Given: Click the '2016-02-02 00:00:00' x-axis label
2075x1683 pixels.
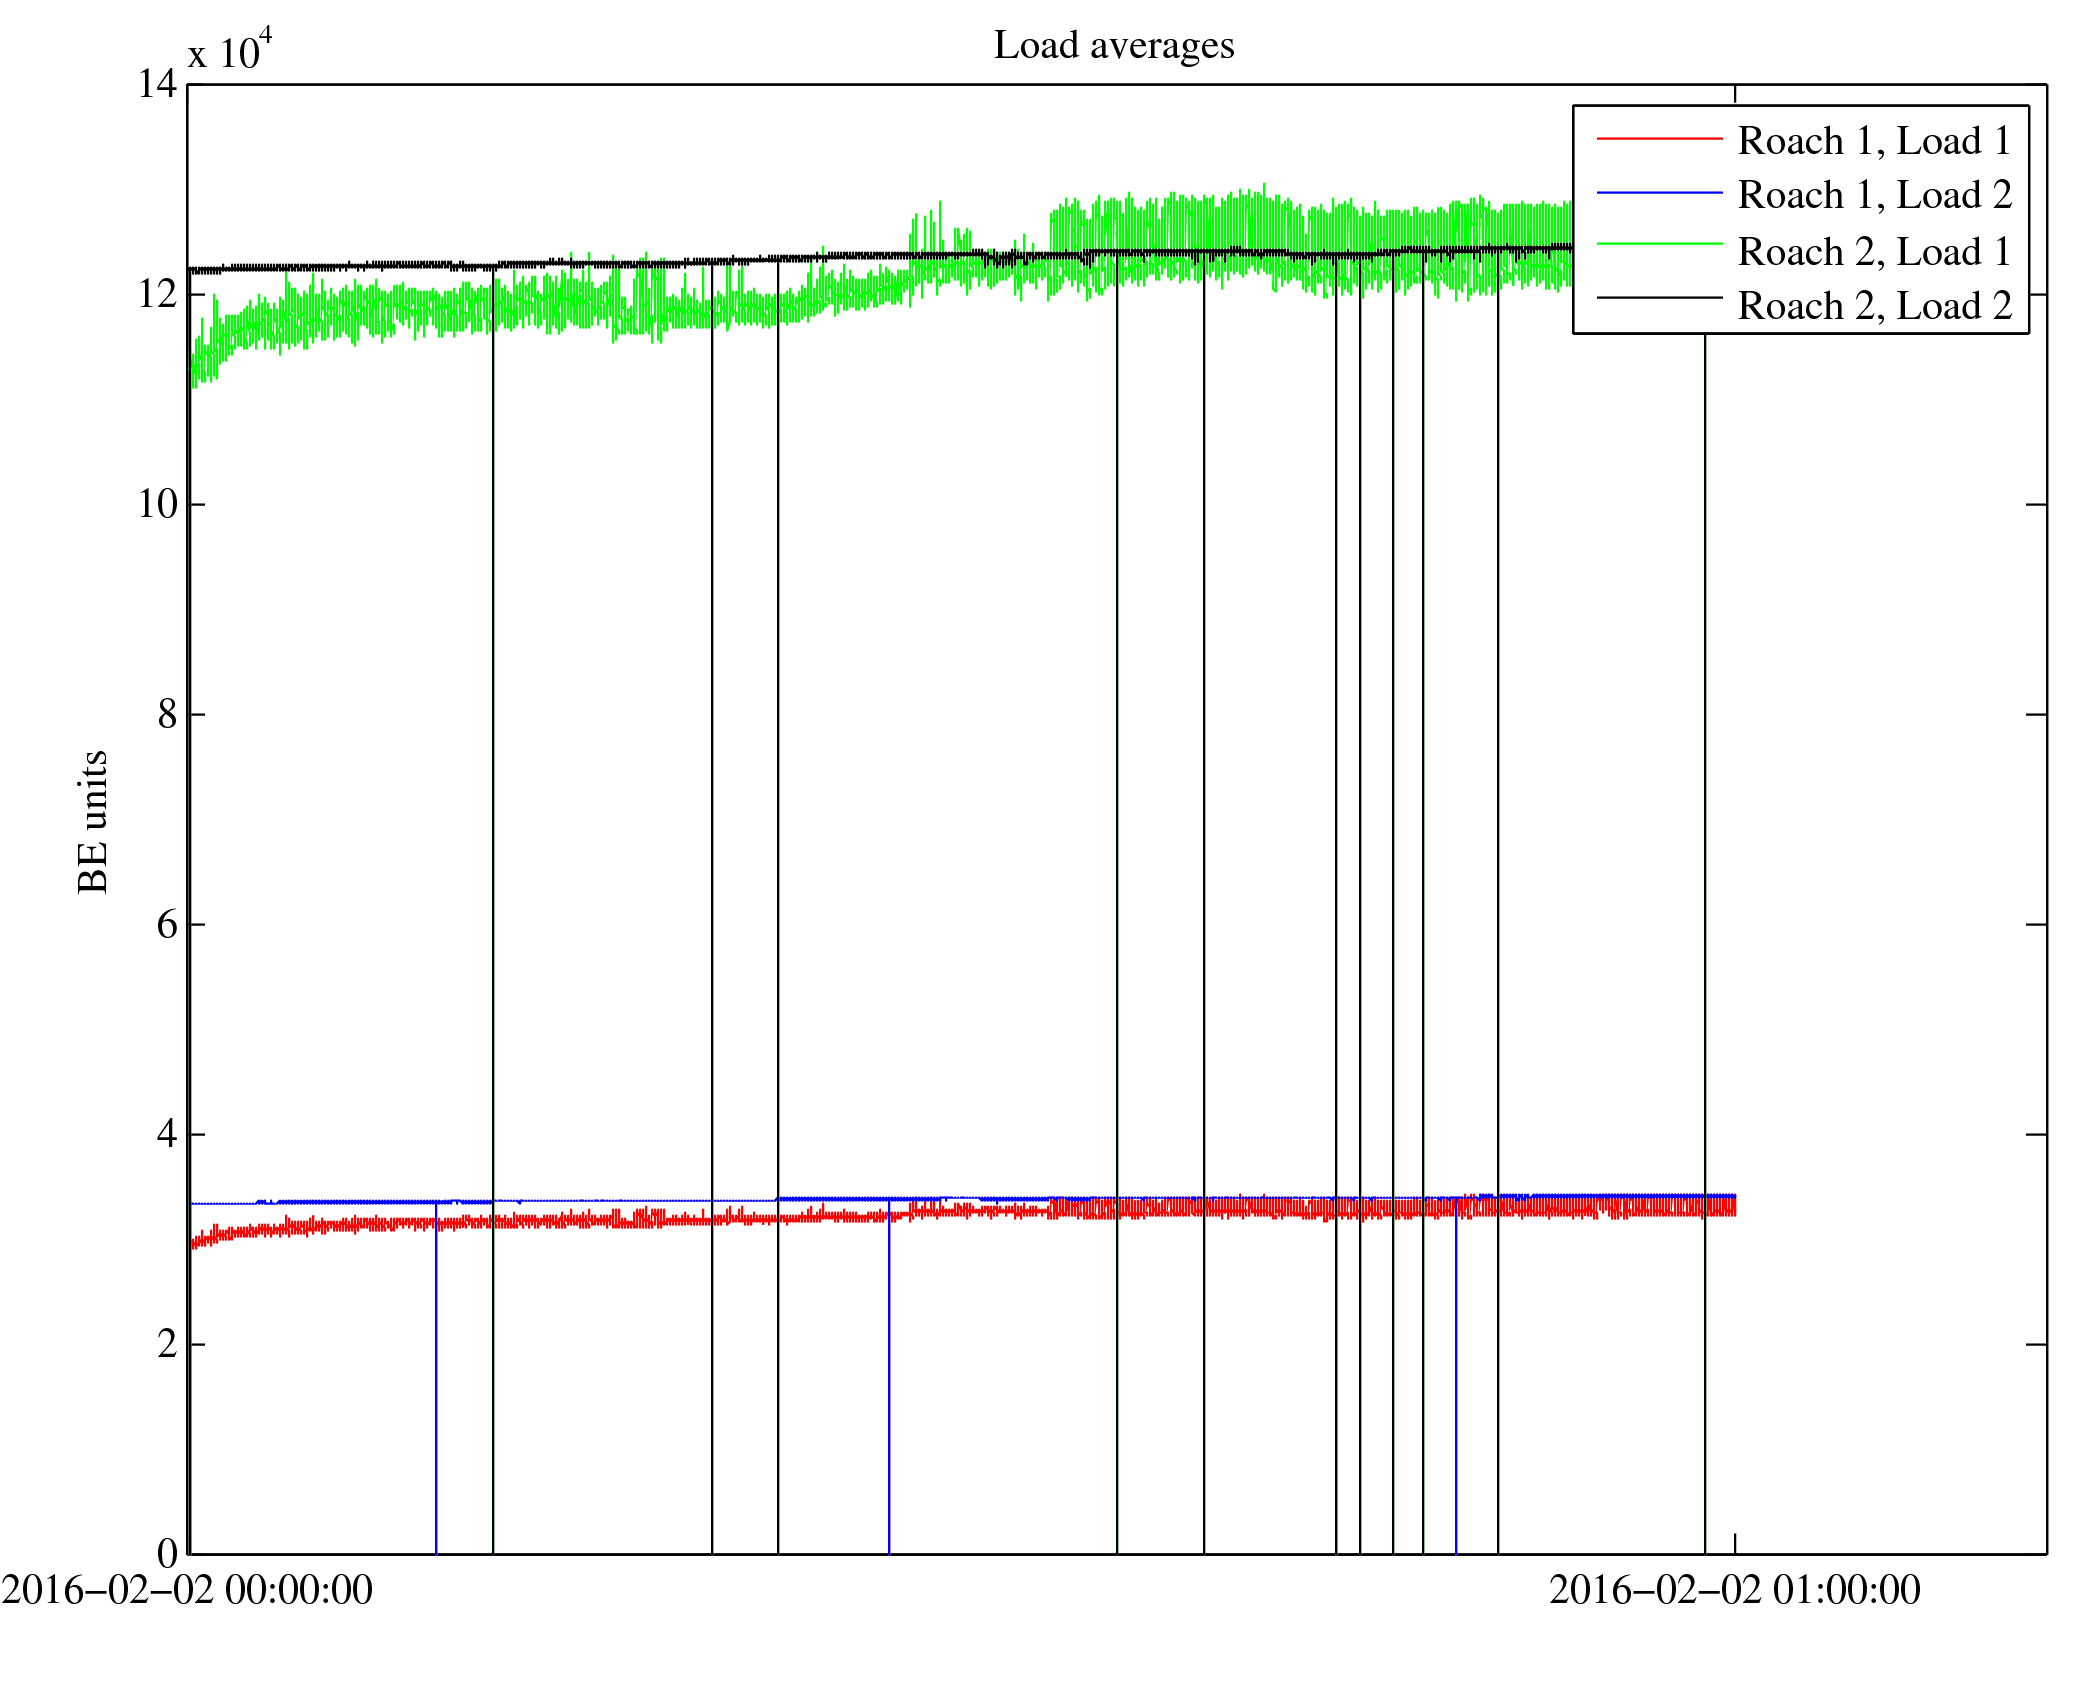Looking at the screenshot, I should point(187,1590).
